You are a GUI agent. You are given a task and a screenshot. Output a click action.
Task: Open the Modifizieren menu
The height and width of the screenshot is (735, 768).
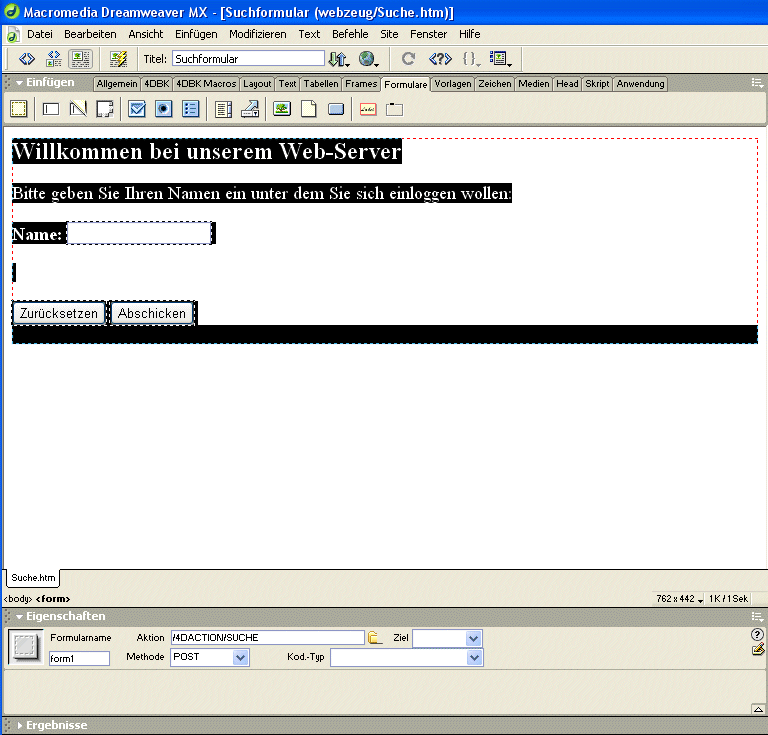tap(257, 34)
